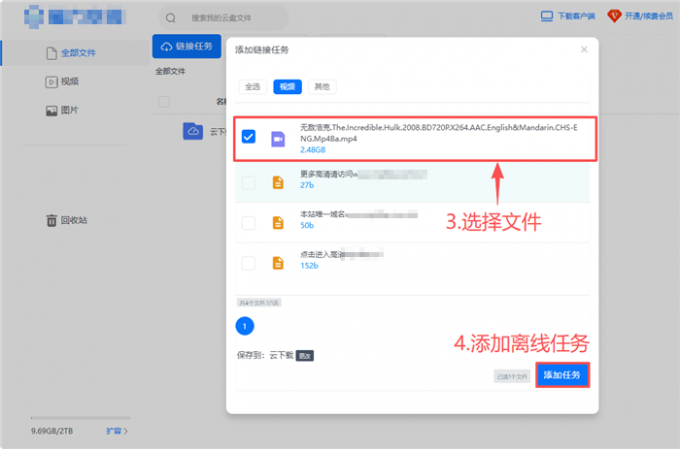This screenshot has width=680, height=449.
Task: Check the 50b text file checkbox
Action: (x=248, y=223)
